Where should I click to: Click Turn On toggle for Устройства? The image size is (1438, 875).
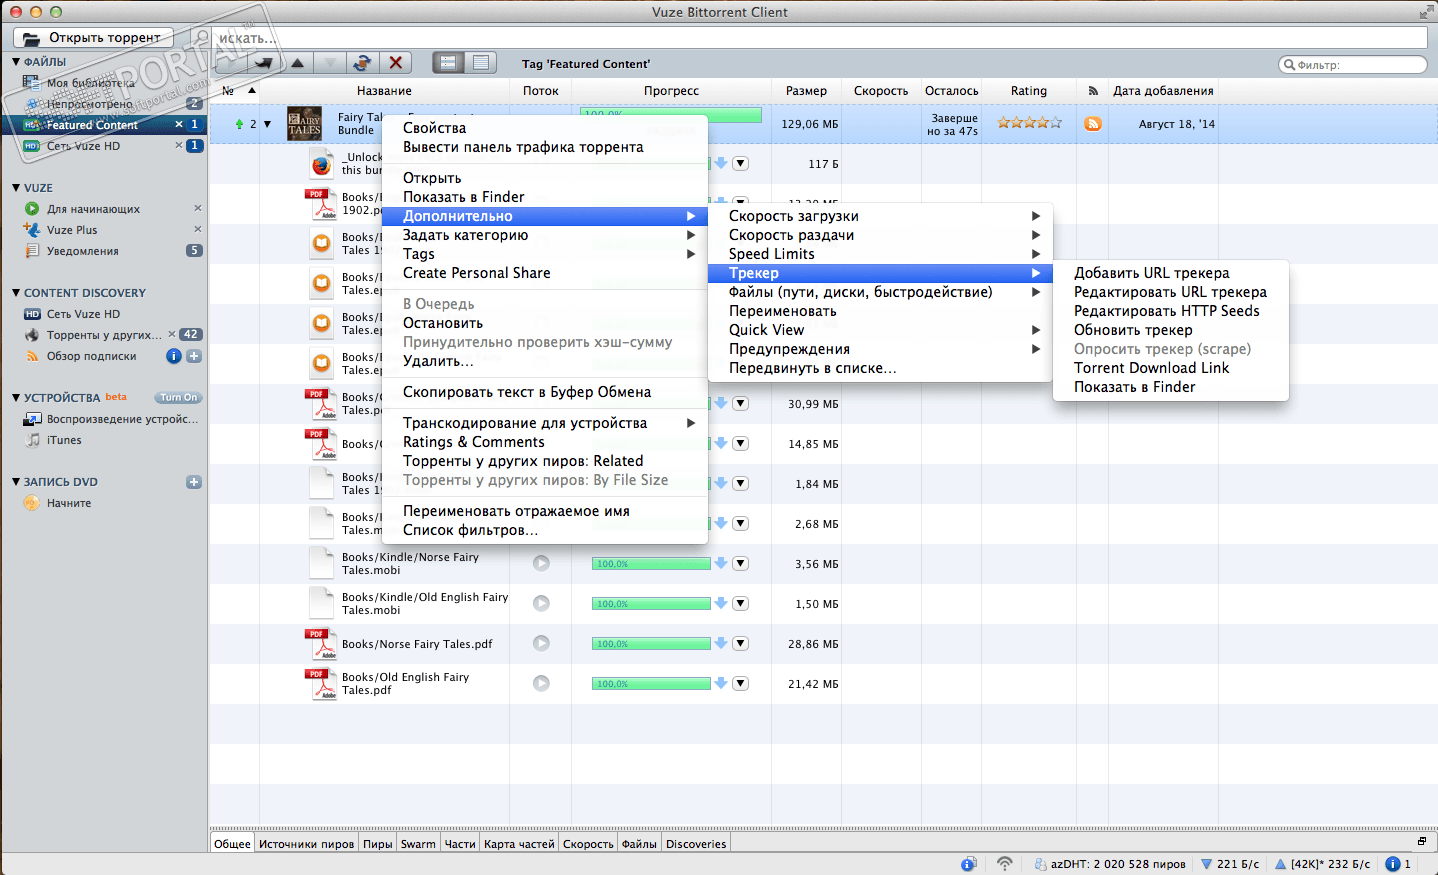(179, 398)
